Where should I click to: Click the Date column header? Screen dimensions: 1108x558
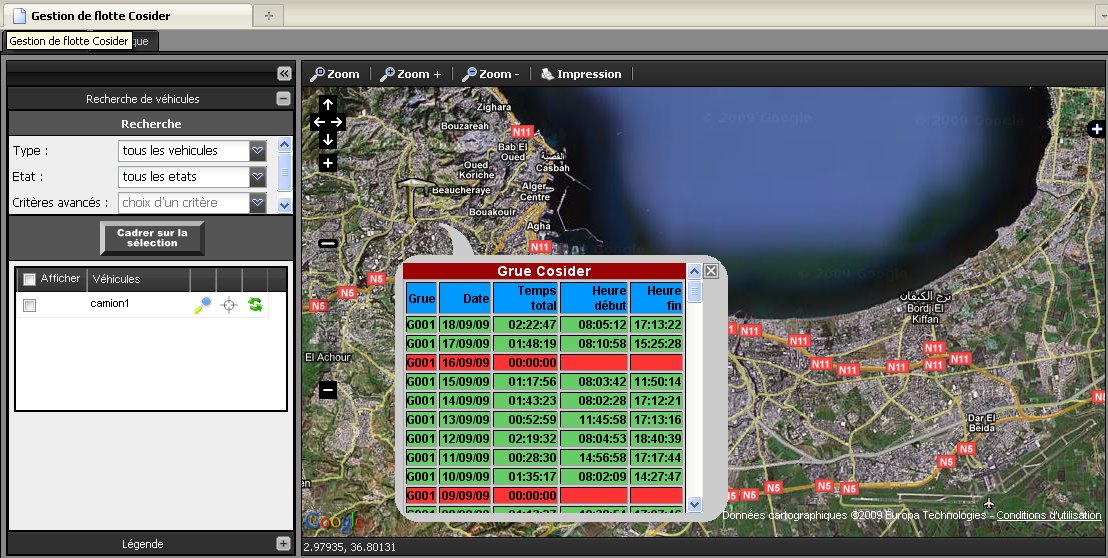click(x=464, y=299)
